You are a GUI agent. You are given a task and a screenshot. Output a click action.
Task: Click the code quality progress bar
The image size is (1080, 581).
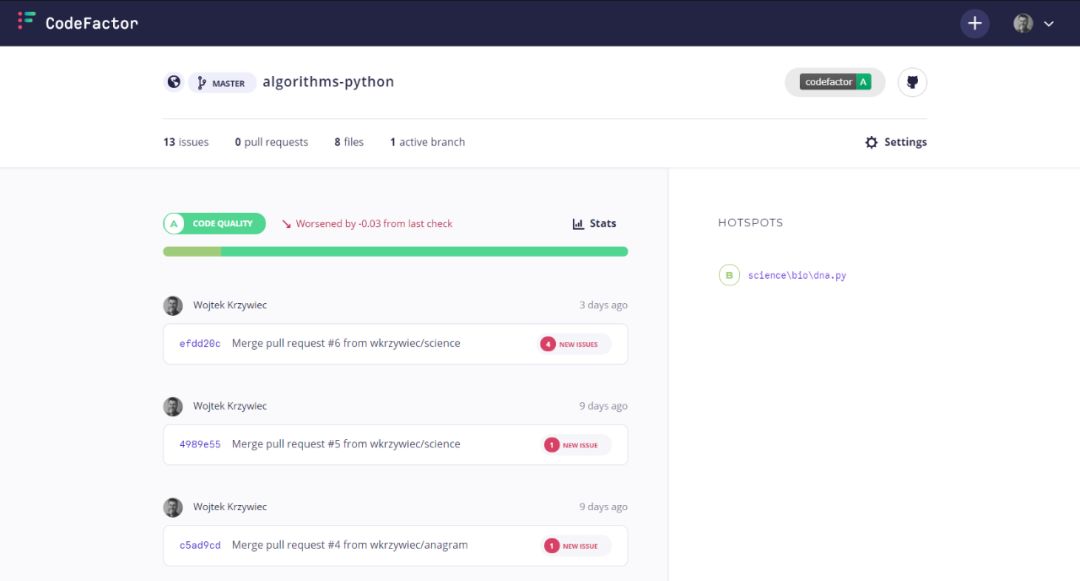(x=395, y=252)
